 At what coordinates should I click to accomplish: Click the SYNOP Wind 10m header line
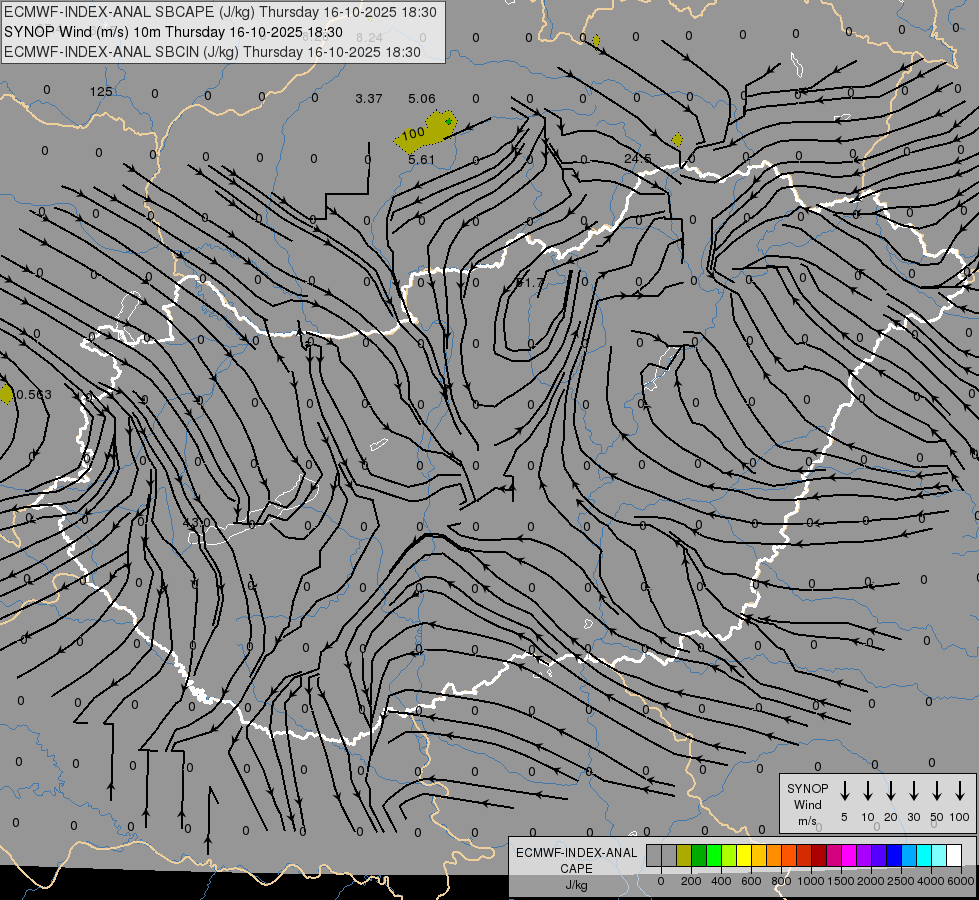(x=173, y=32)
